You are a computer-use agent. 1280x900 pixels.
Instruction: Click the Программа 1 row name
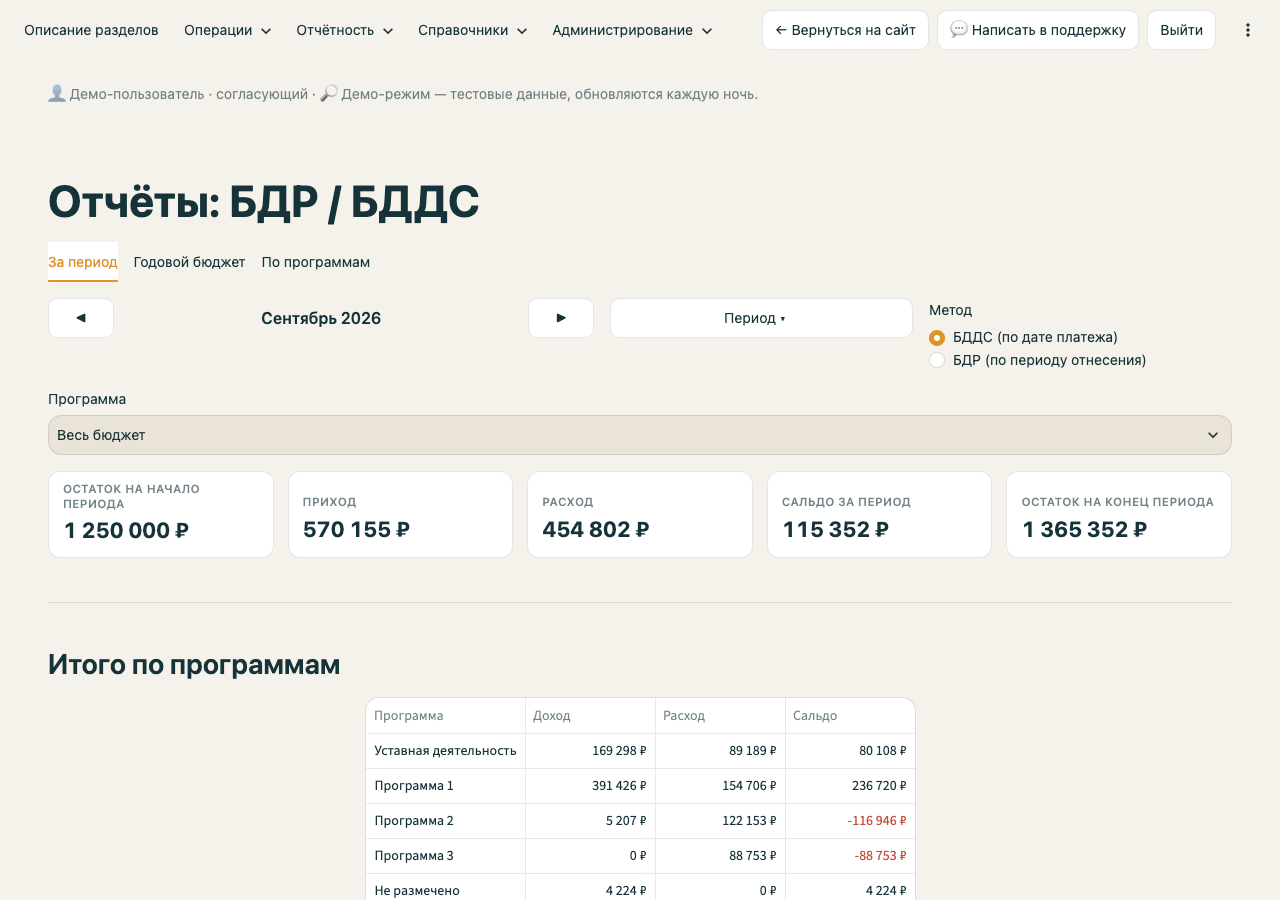(x=414, y=785)
